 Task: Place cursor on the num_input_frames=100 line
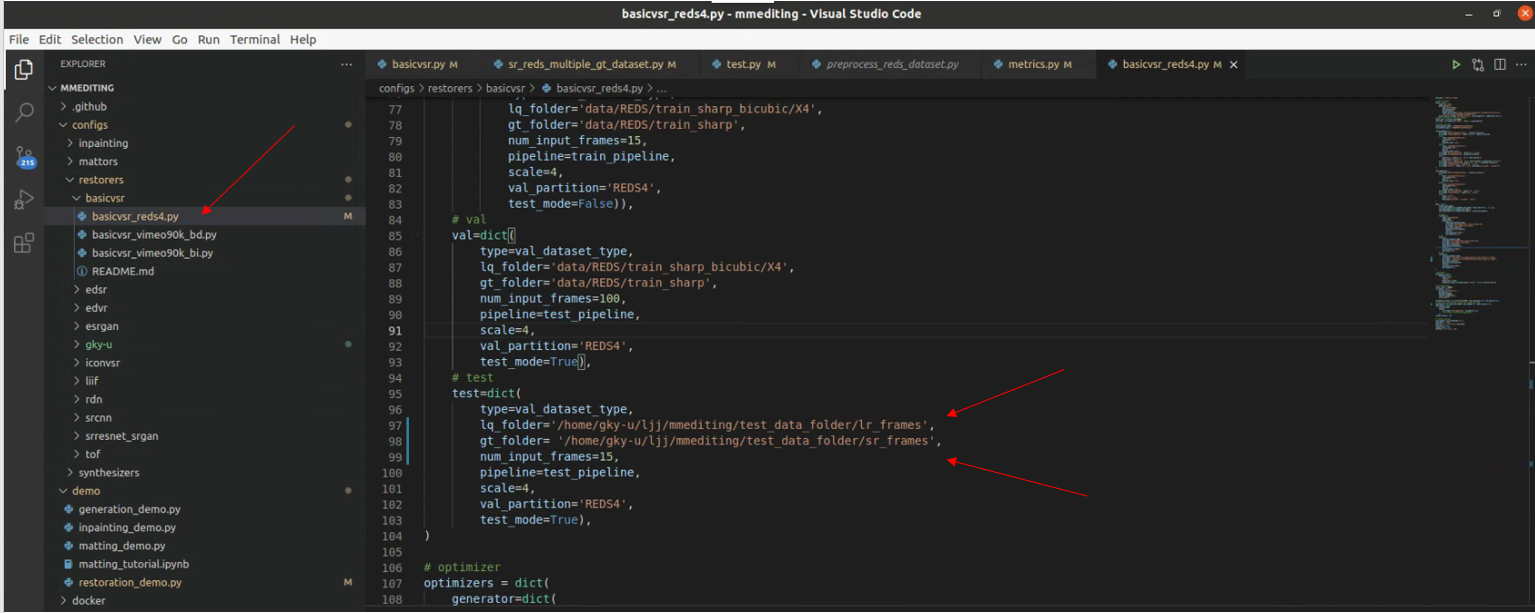pos(552,298)
